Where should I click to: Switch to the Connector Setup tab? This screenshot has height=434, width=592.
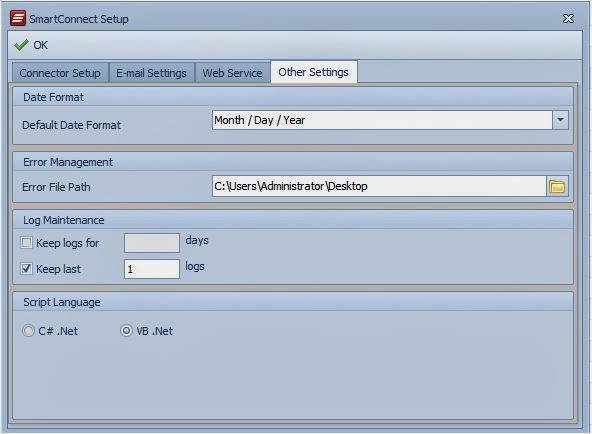coord(60,73)
